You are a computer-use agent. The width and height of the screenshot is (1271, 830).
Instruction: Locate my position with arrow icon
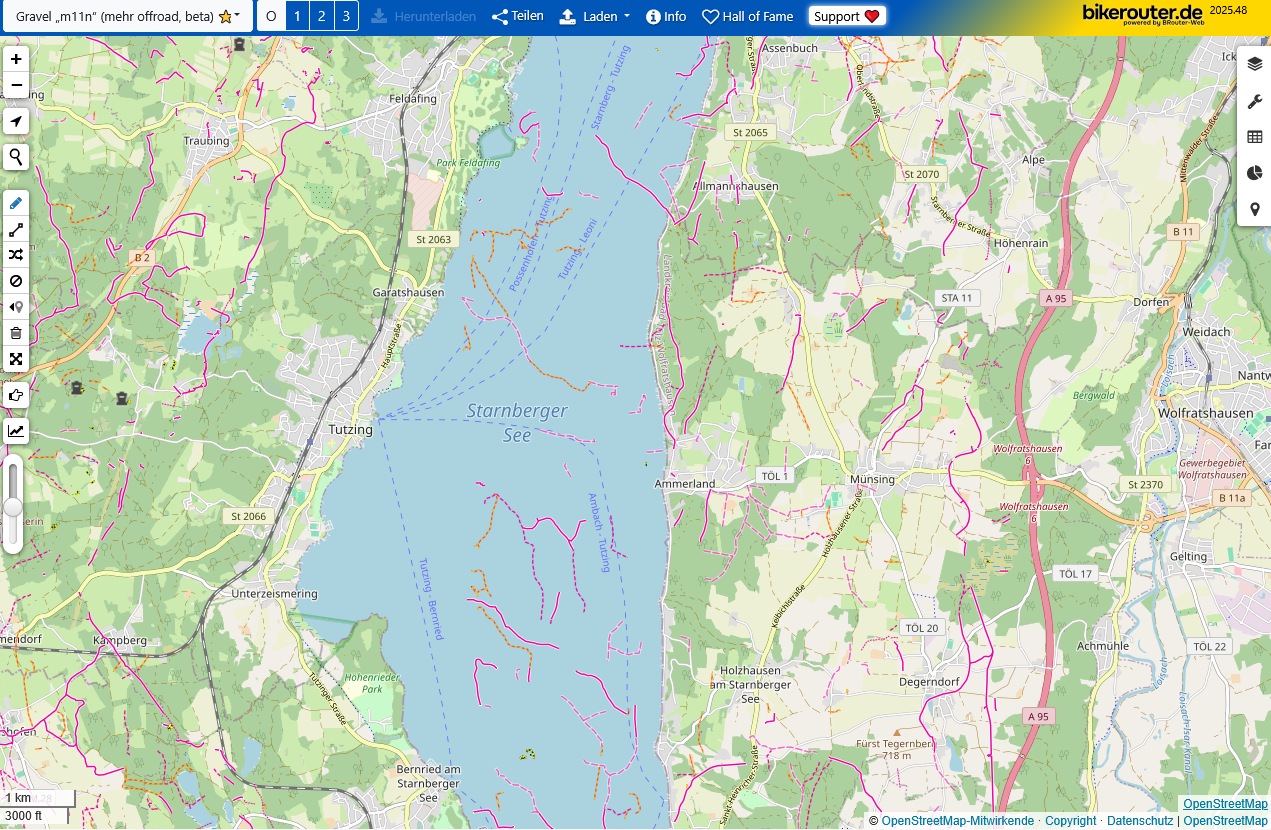tap(16, 122)
